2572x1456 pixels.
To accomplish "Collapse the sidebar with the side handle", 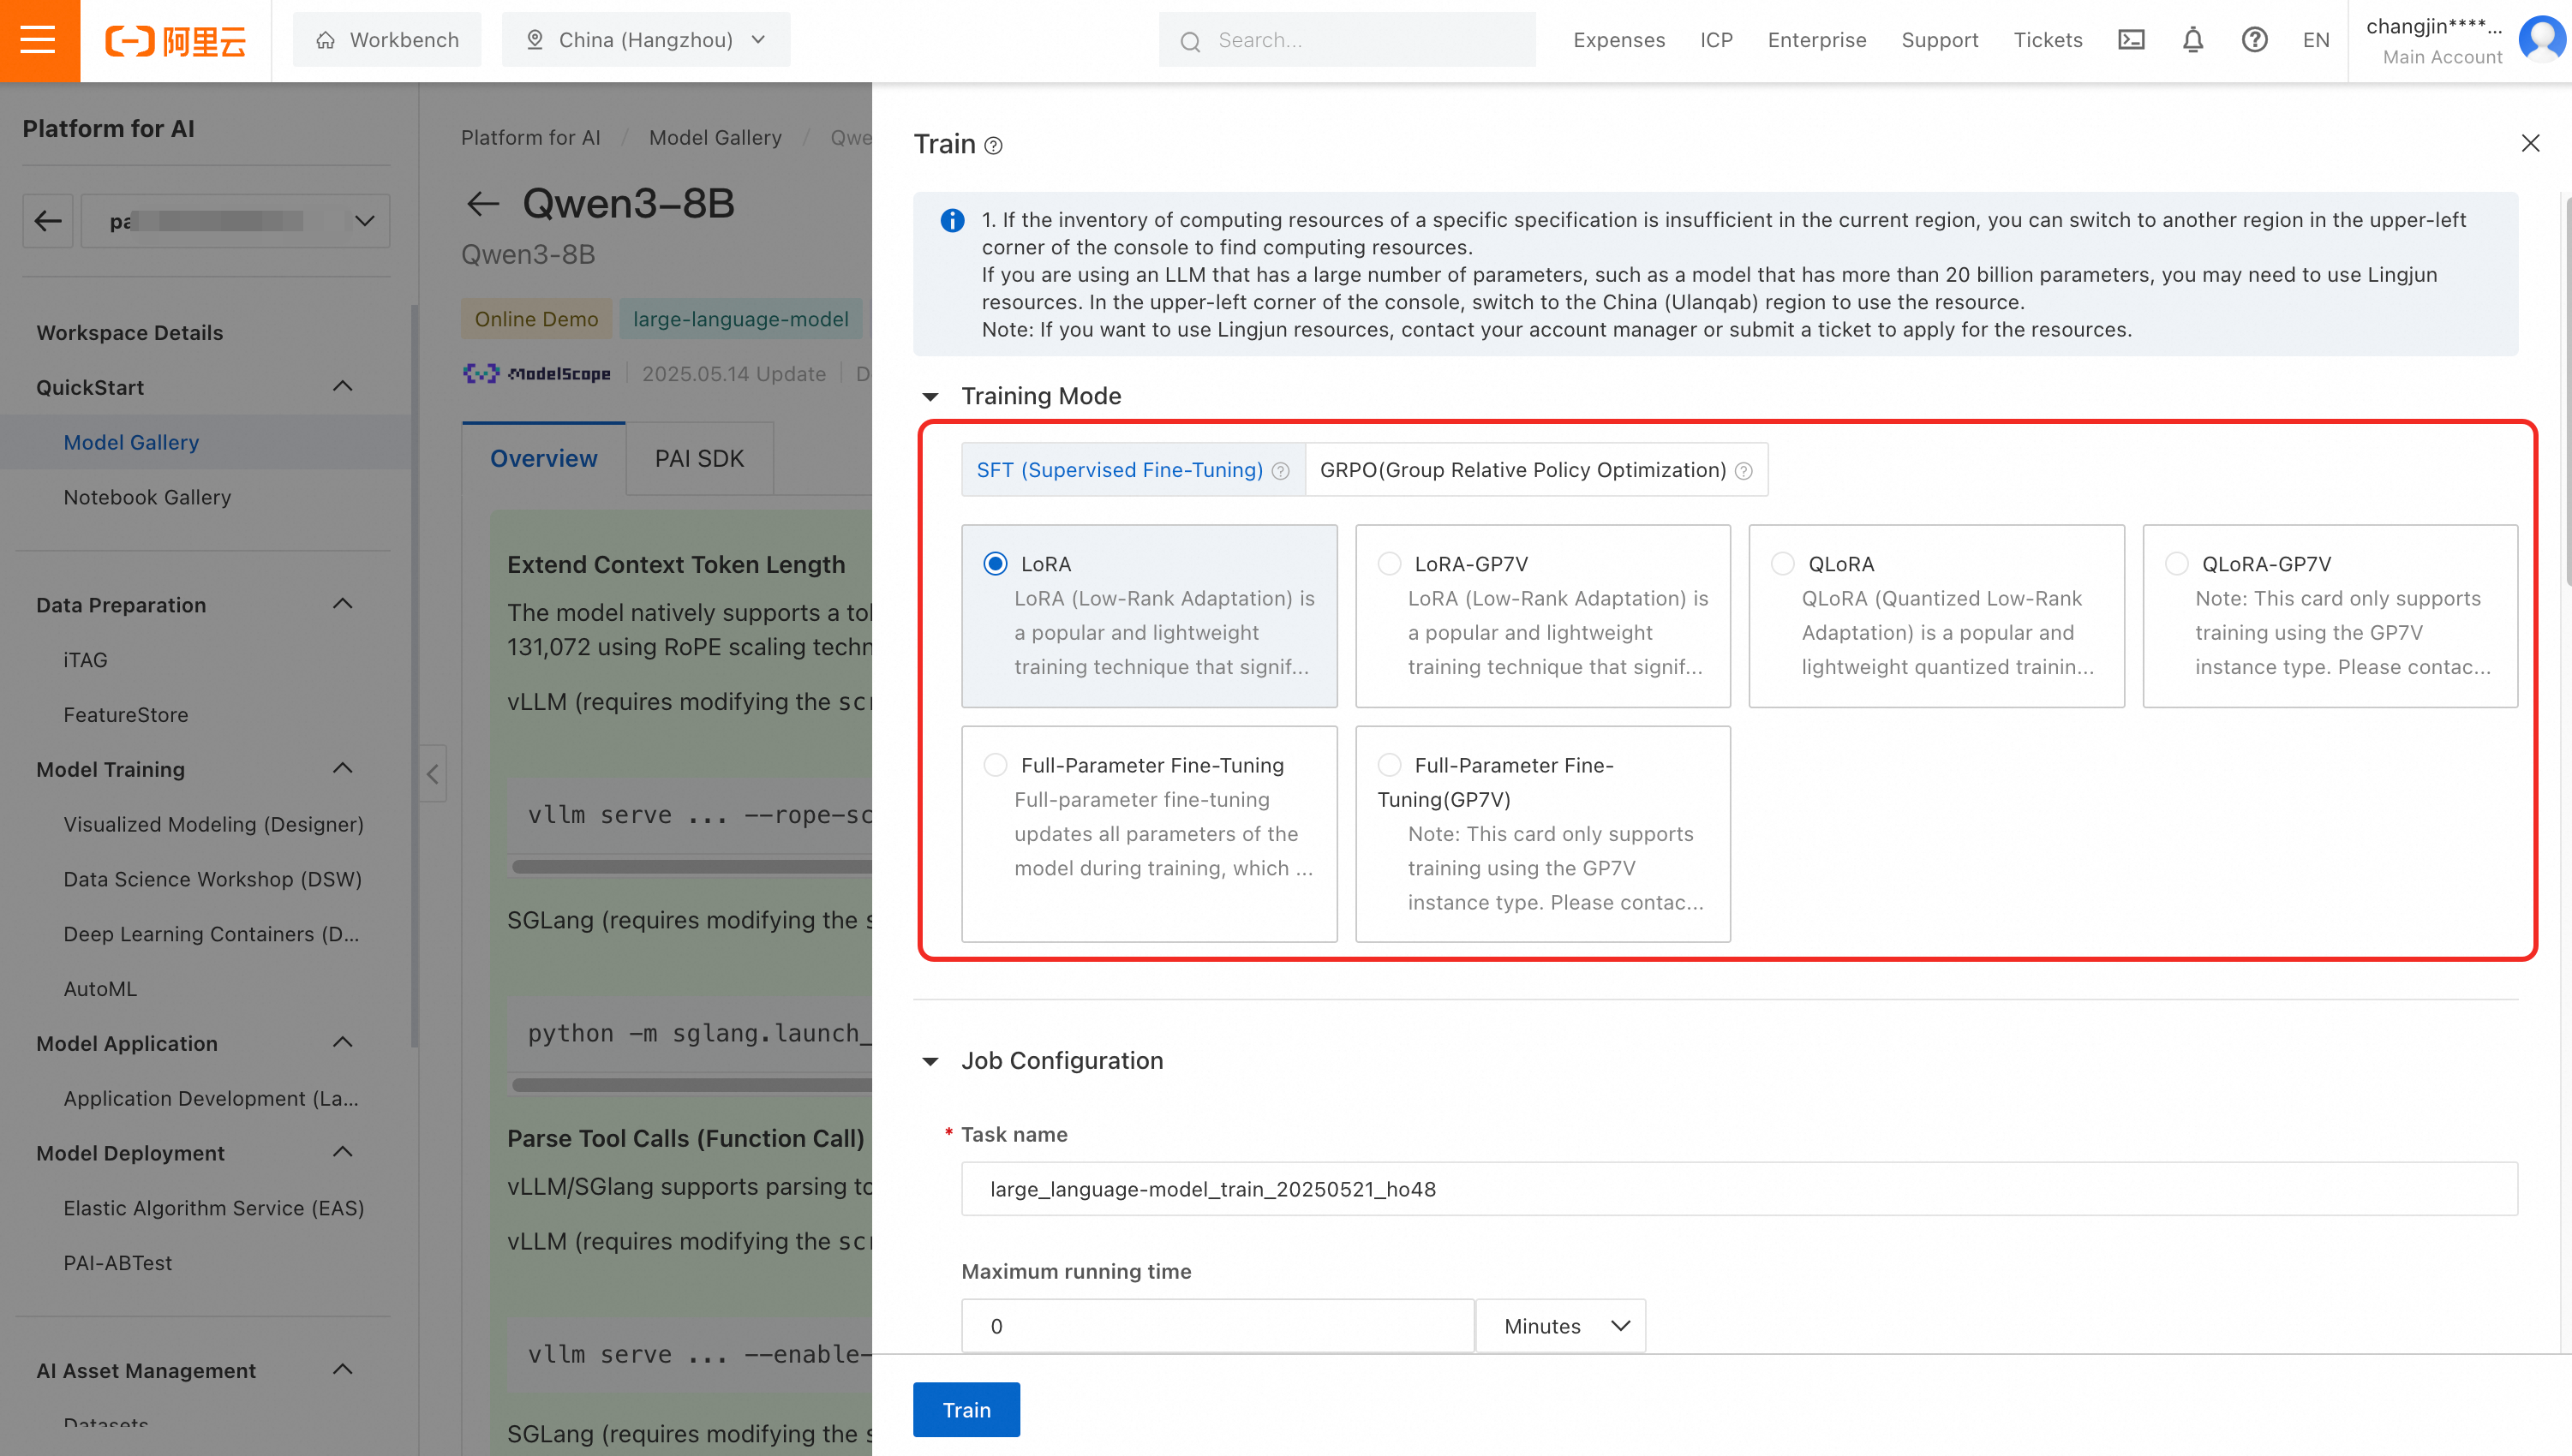I will pyautogui.click(x=432, y=773).
